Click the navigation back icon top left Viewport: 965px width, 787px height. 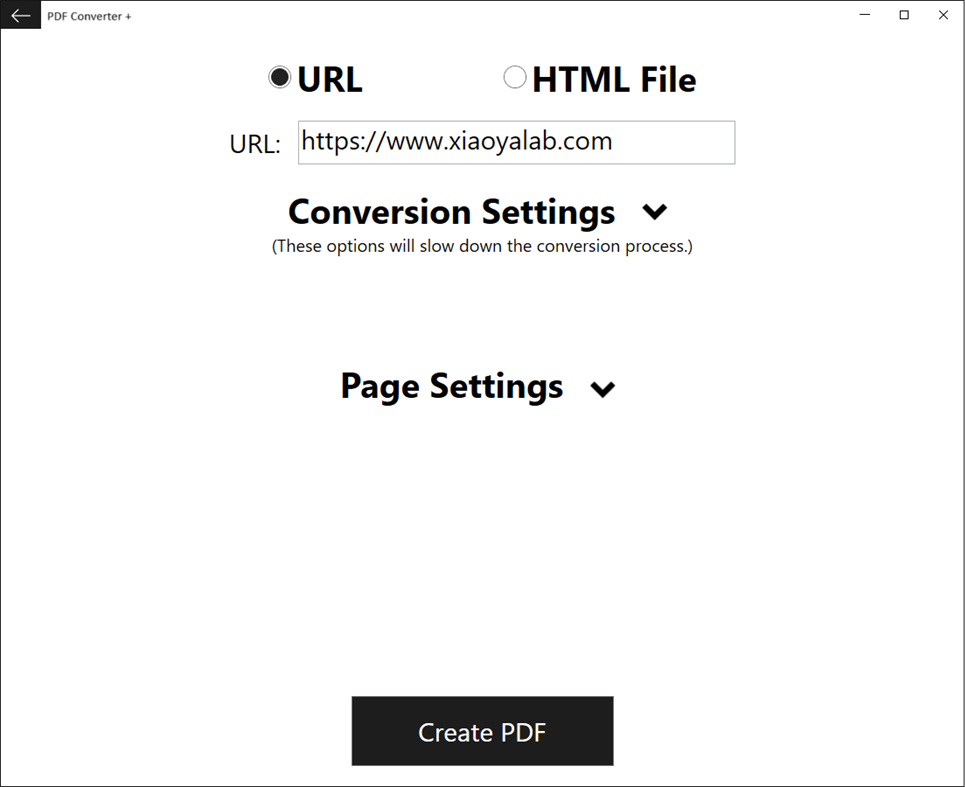coord(20,15)
